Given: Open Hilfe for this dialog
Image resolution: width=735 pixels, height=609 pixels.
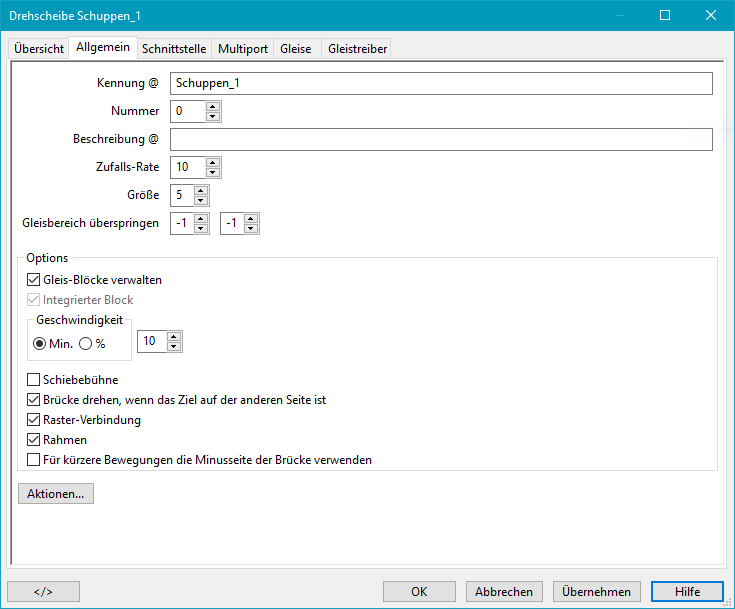Looking at the screenshot, I should (x=687, y=591).
